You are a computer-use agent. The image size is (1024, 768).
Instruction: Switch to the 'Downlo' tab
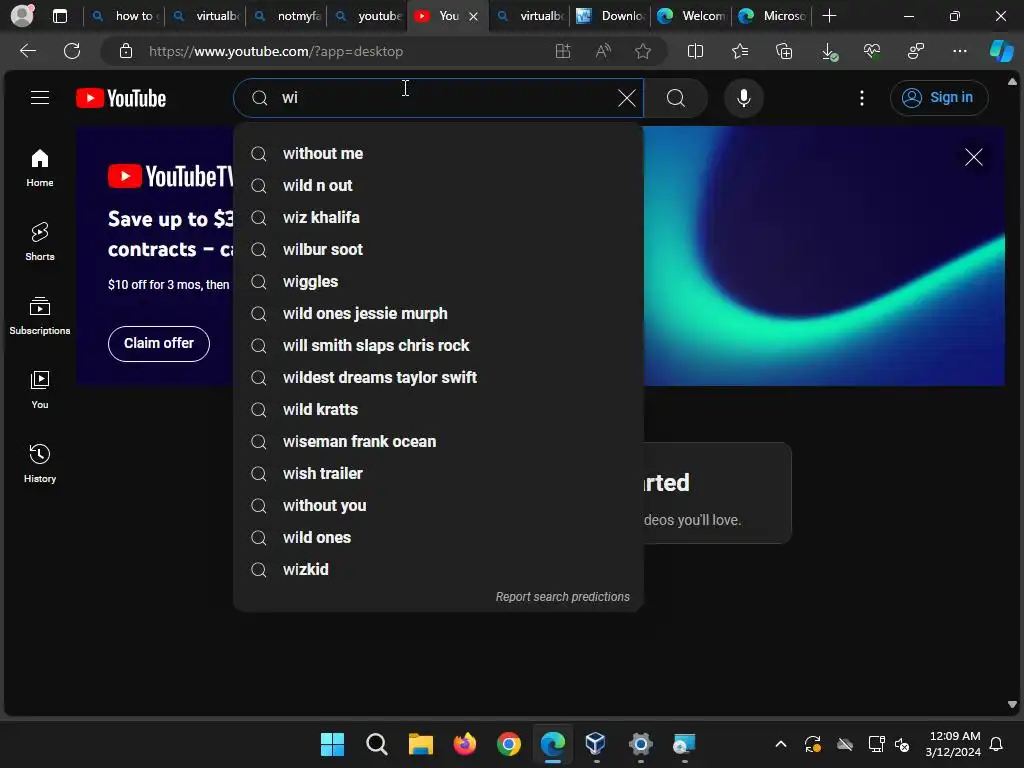(x=610, y=16)
